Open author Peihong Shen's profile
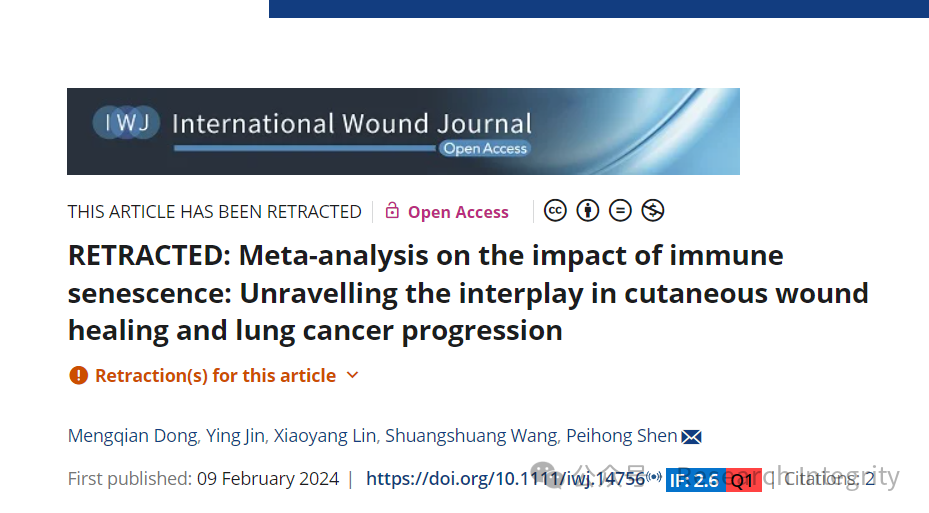 click(x=622, y=436)
